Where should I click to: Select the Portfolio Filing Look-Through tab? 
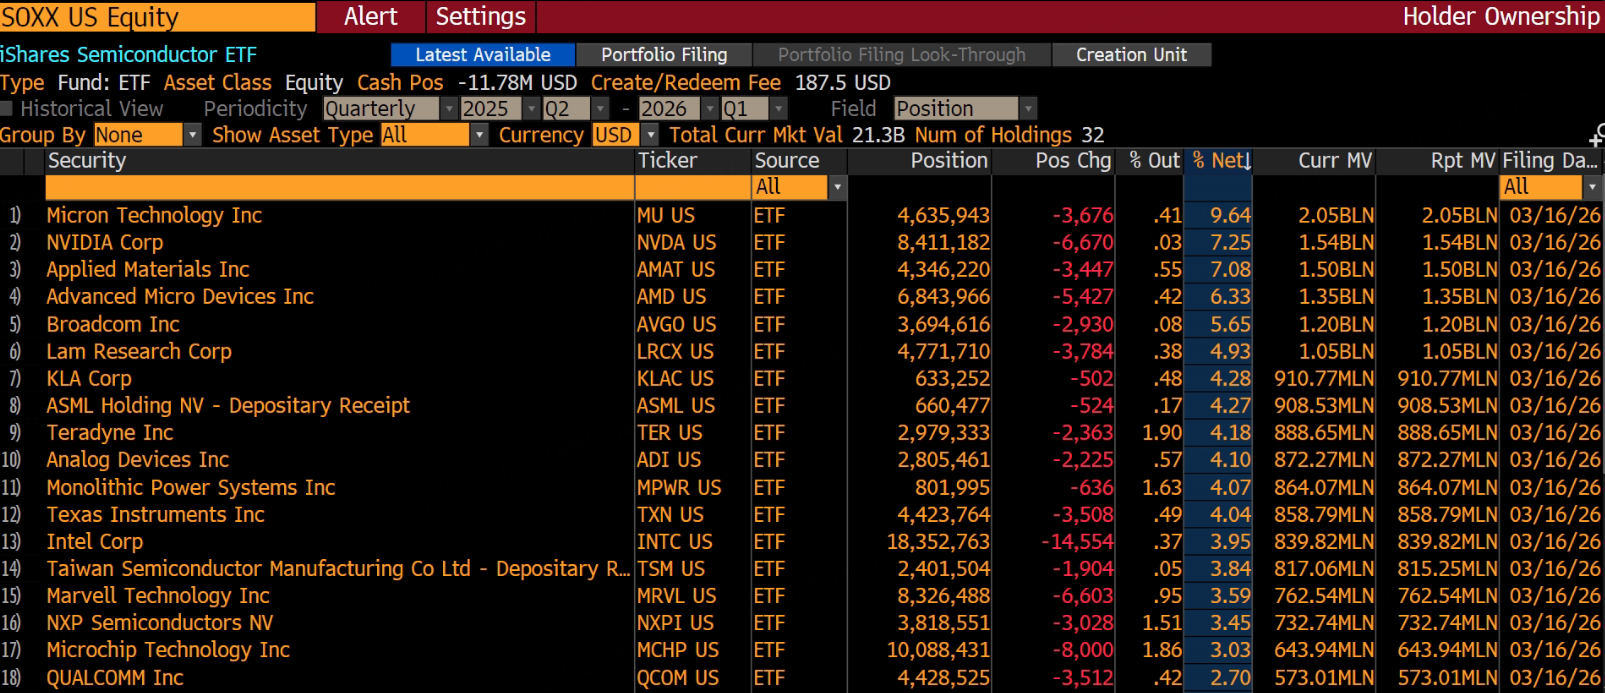tap(902, 55)
